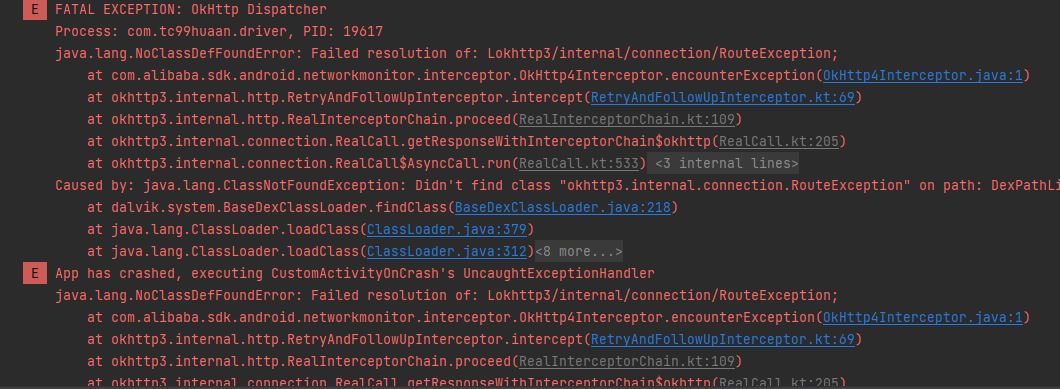This screenshot has width=1060, height=389.
Task: Expand the 3 internal lines fold
Action: coord(723,163)
